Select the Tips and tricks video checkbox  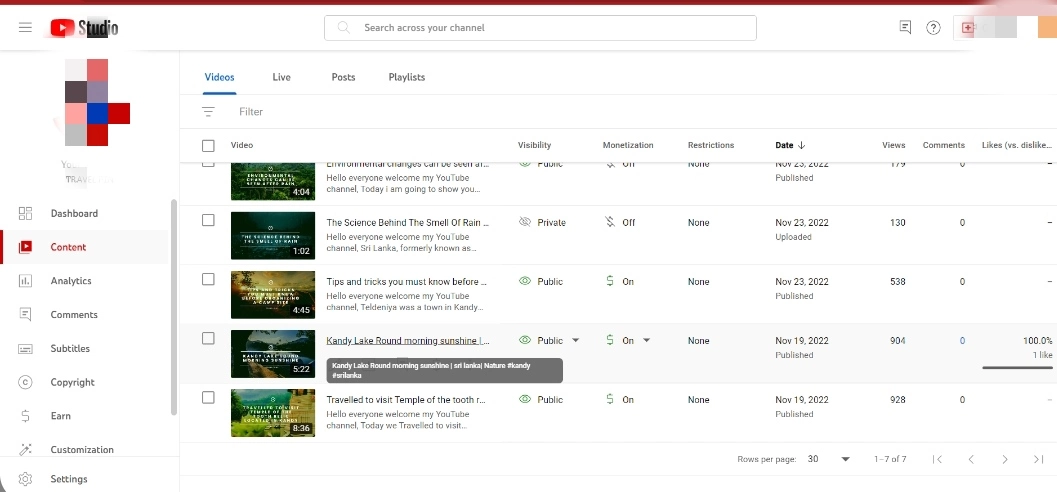pos(208,279)
